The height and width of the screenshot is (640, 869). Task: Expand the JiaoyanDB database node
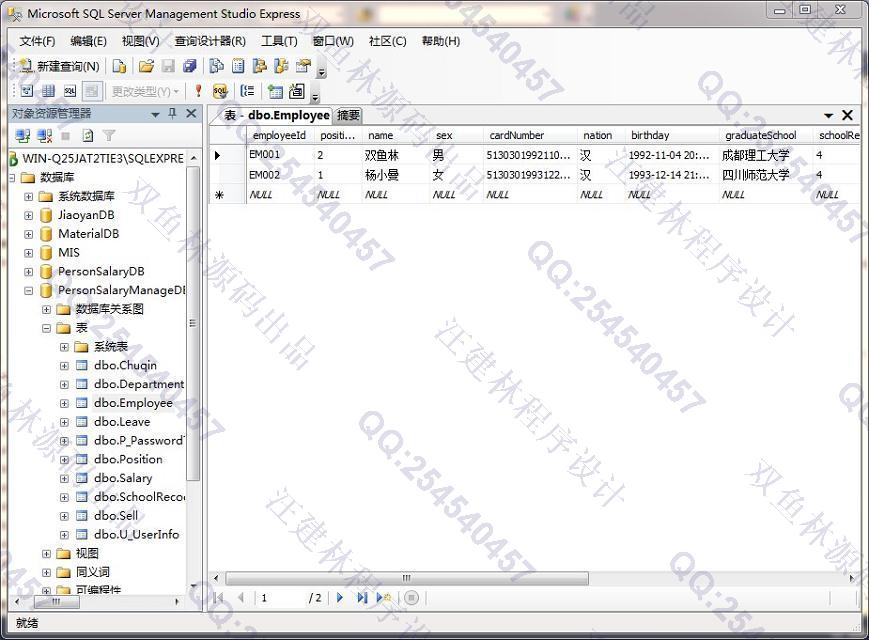[x=29, y=216]
